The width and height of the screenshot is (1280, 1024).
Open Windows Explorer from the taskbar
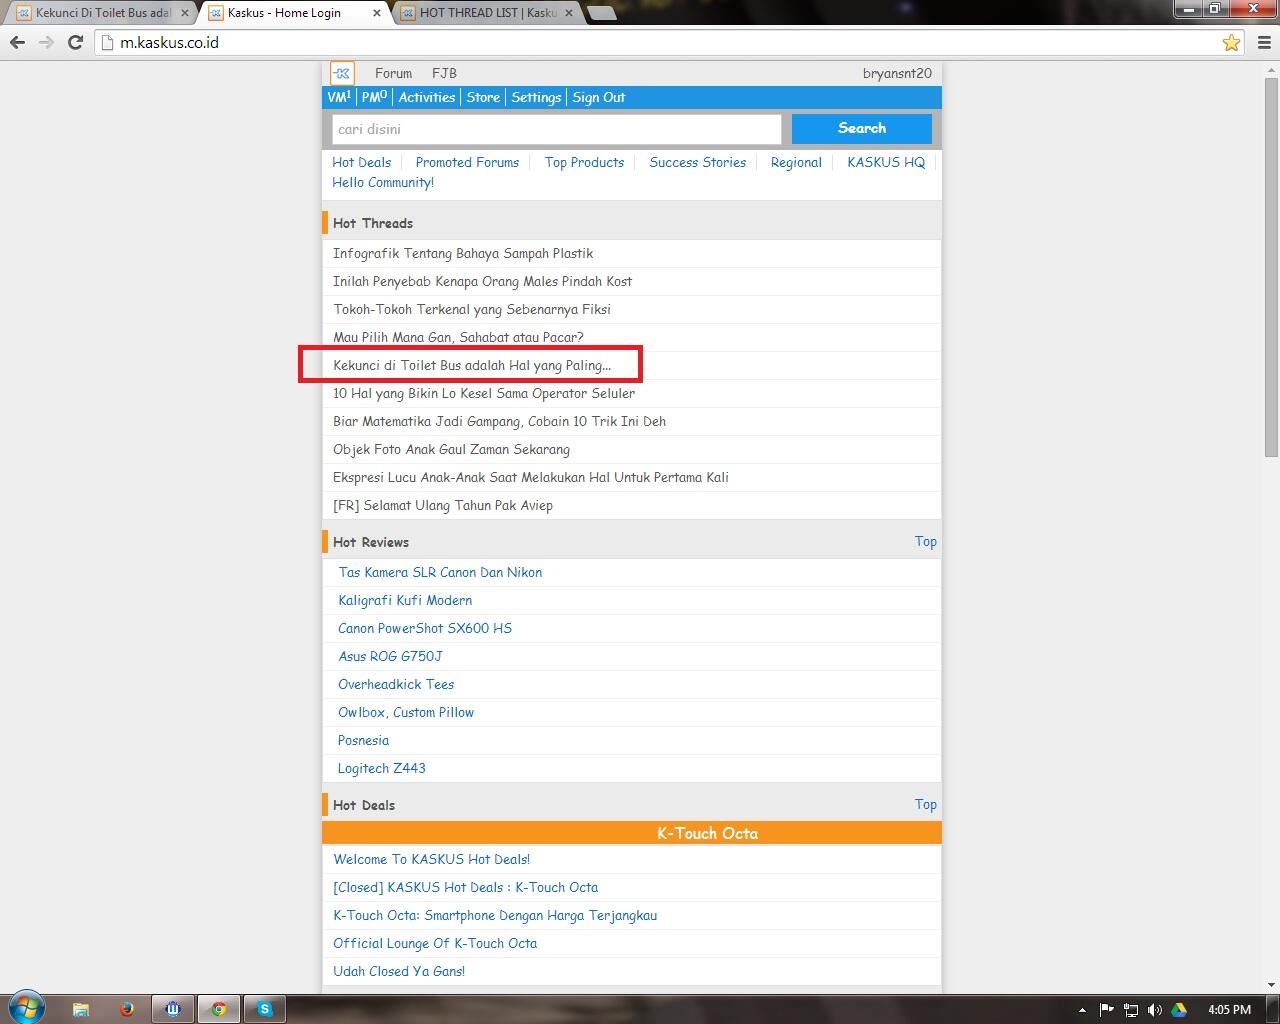coord(81,1009)
